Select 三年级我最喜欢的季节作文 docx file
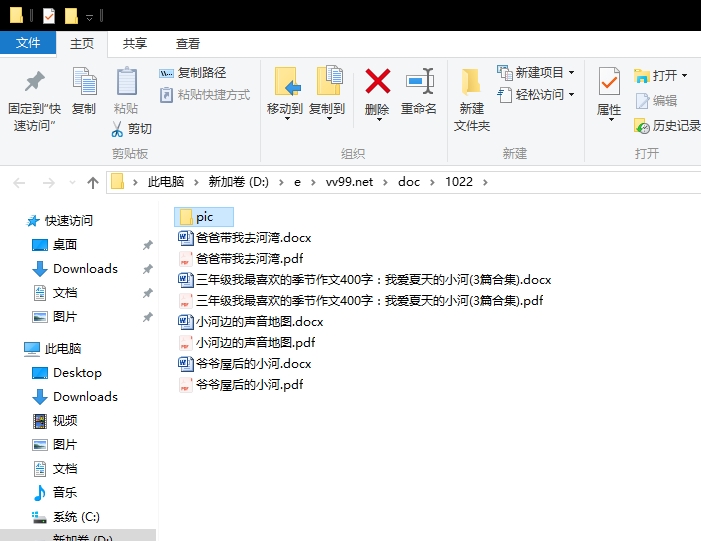The height and width of the screenshot is (541, 701). click(365, 280)
